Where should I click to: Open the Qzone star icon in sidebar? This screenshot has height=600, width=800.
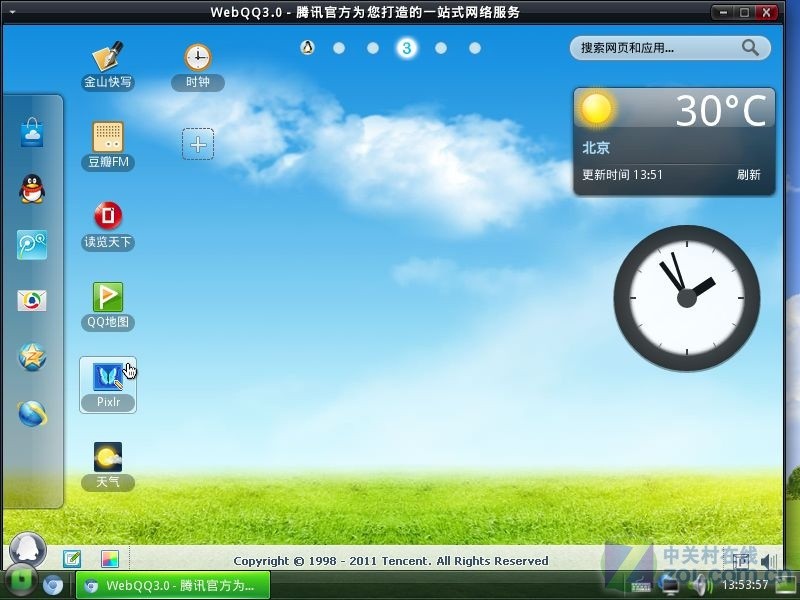click(x=32, y=357)
